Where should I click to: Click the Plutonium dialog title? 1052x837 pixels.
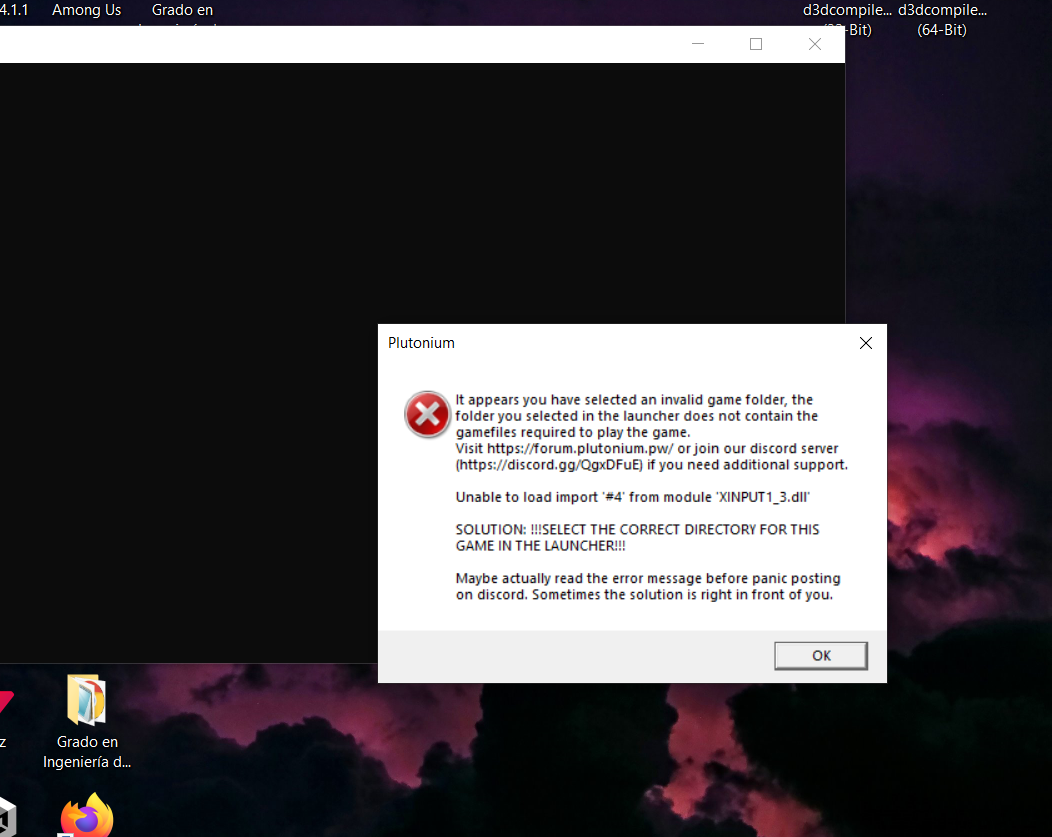421,343
